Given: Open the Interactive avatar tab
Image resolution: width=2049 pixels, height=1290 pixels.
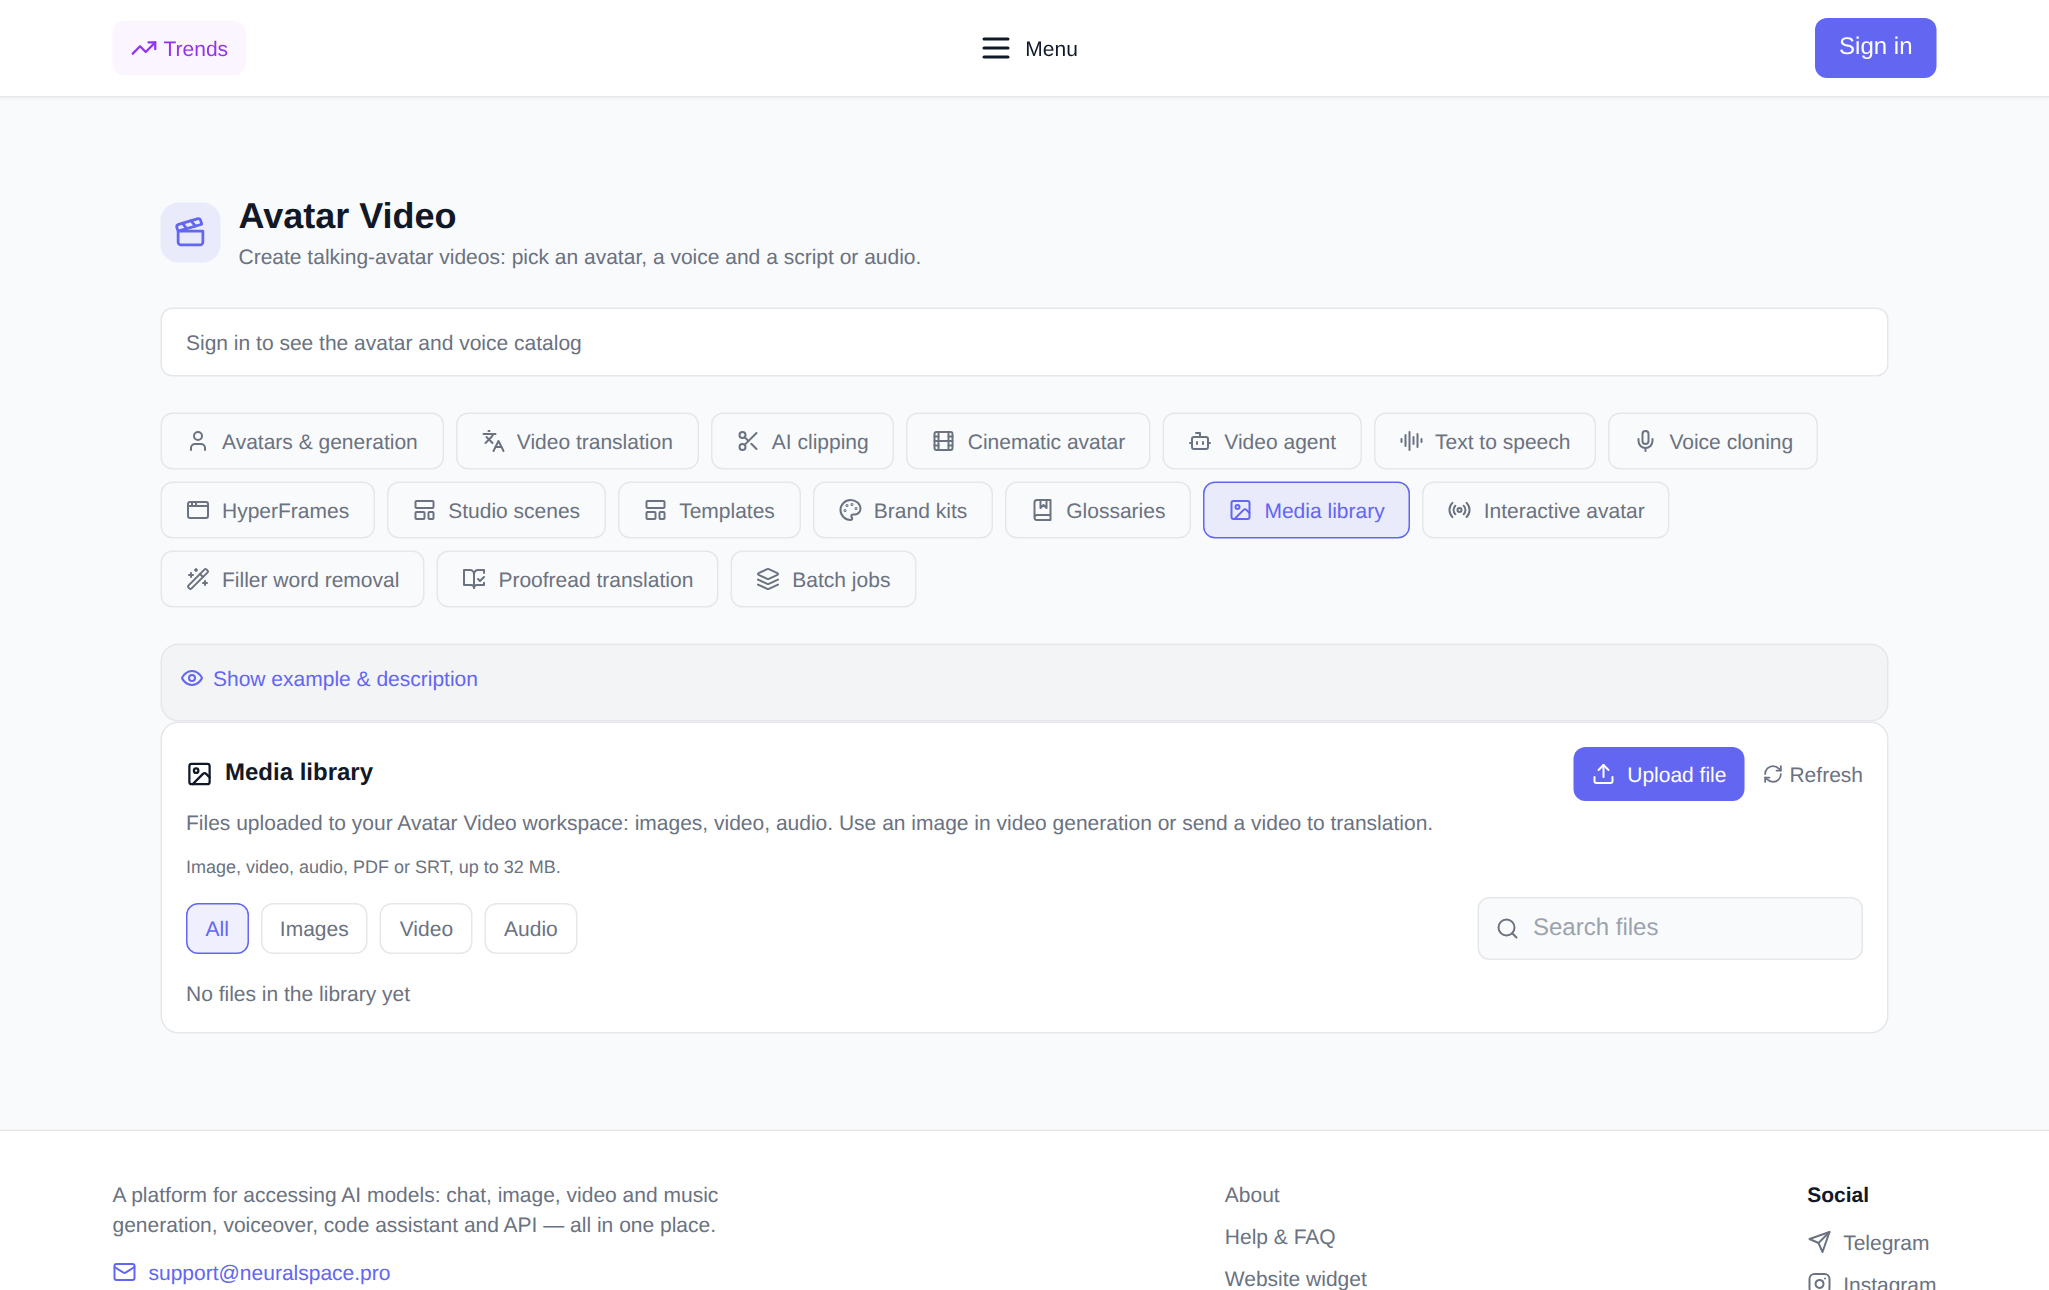Looking at the screenshot, I should pyautogui.click(x=1545, y=510).
